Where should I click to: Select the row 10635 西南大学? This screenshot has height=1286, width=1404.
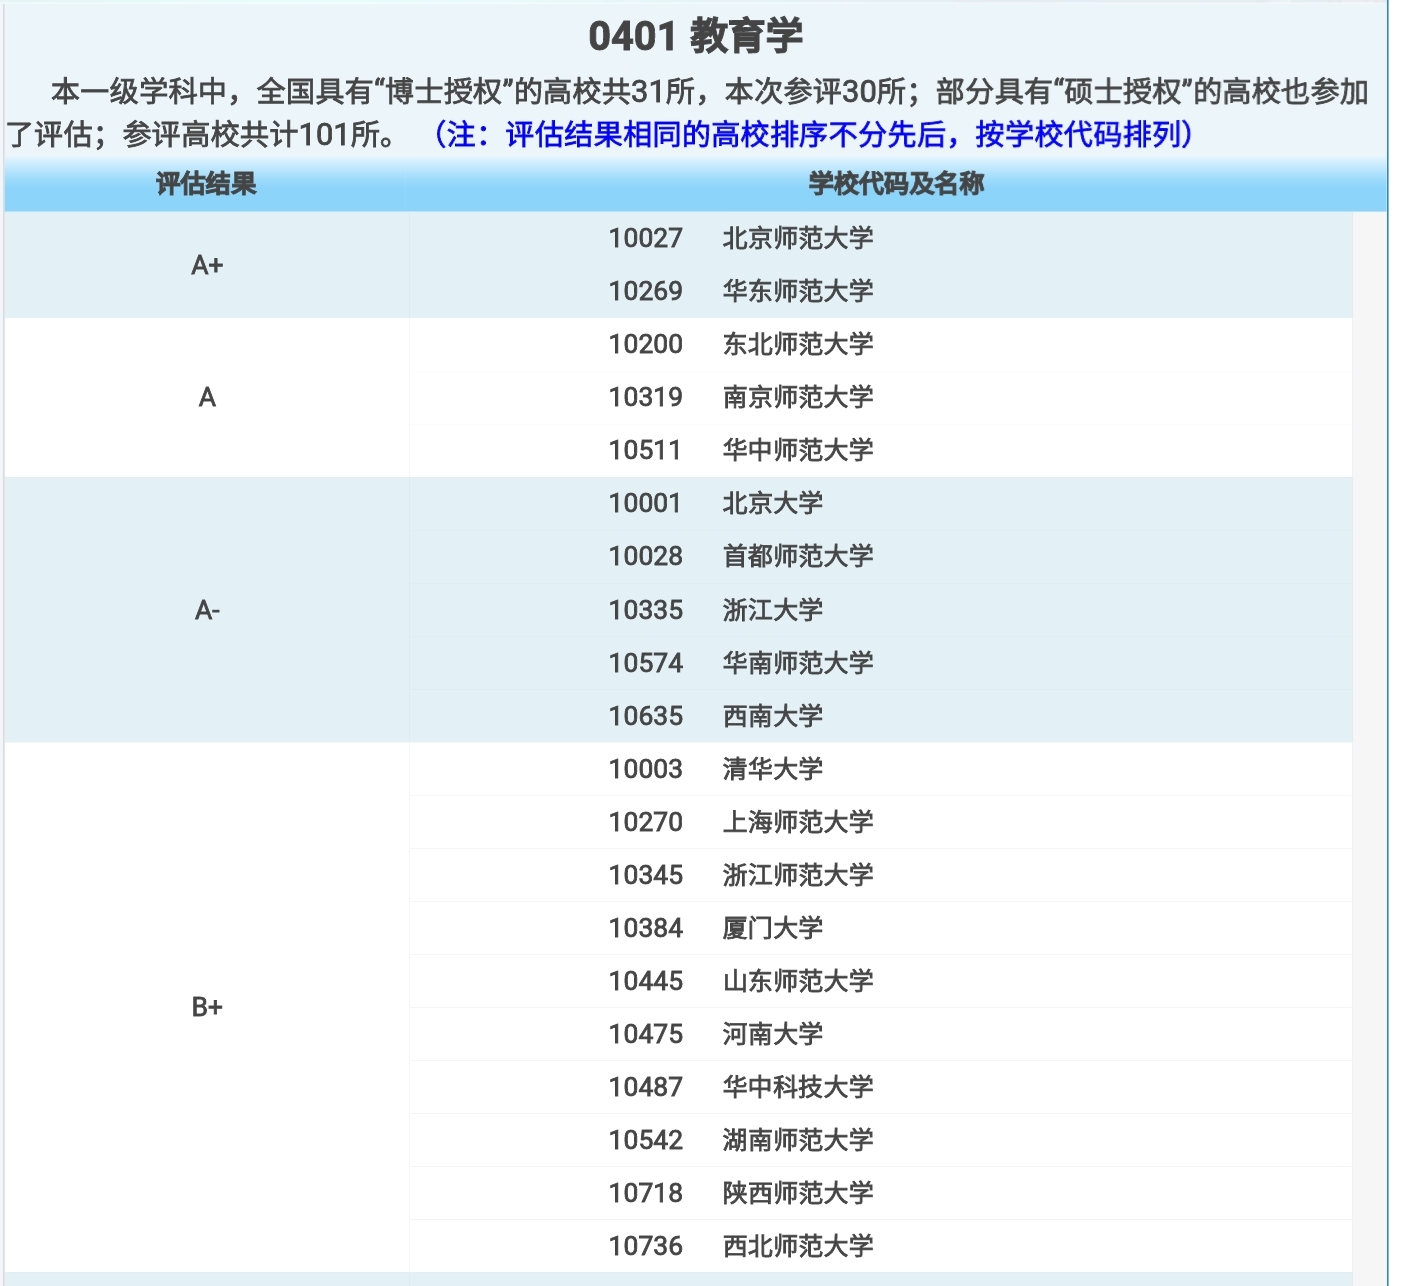881,716
